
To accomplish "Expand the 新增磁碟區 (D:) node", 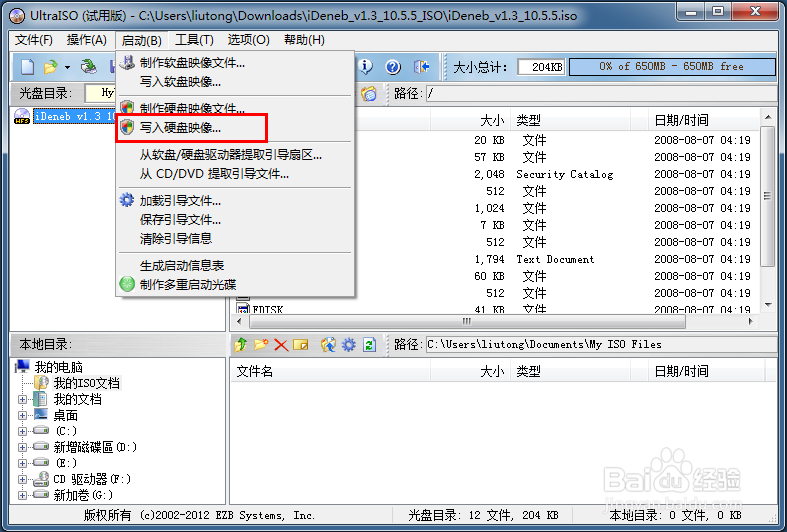I will click(x=22, y=447).
